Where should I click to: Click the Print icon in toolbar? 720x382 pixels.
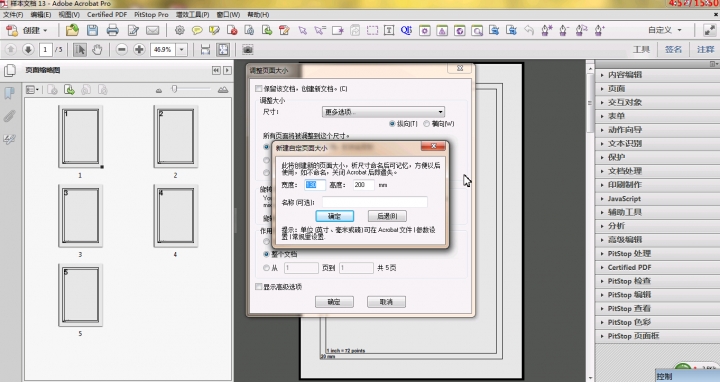[x=112, y=30]
